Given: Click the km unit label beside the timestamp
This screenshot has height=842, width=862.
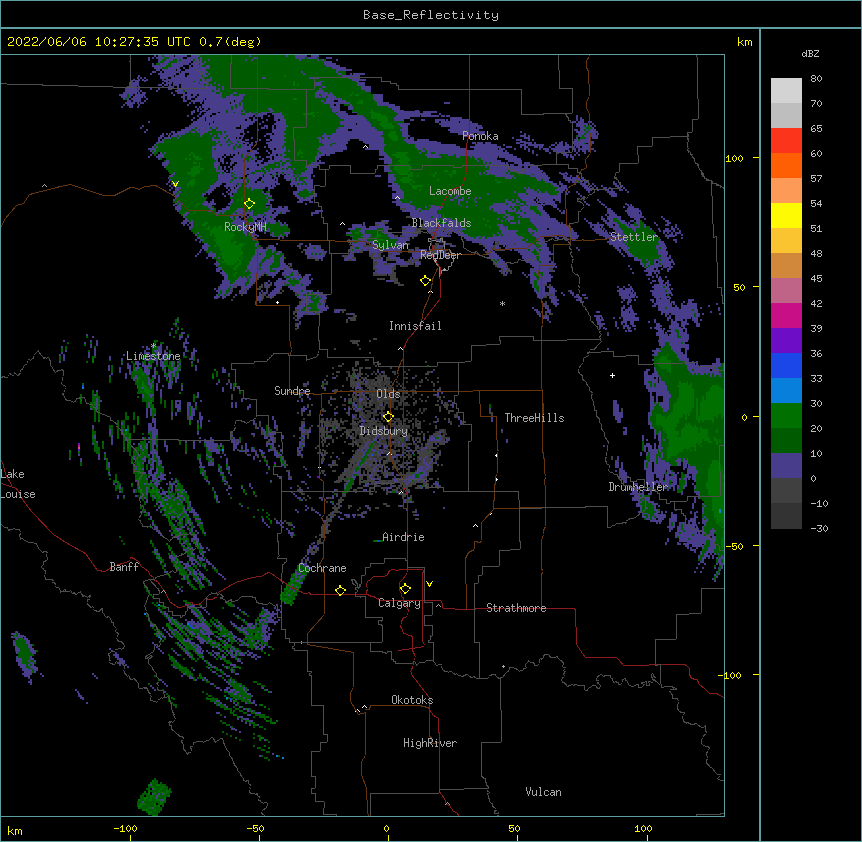Looking at the screenshot, I should click(745, 42).
